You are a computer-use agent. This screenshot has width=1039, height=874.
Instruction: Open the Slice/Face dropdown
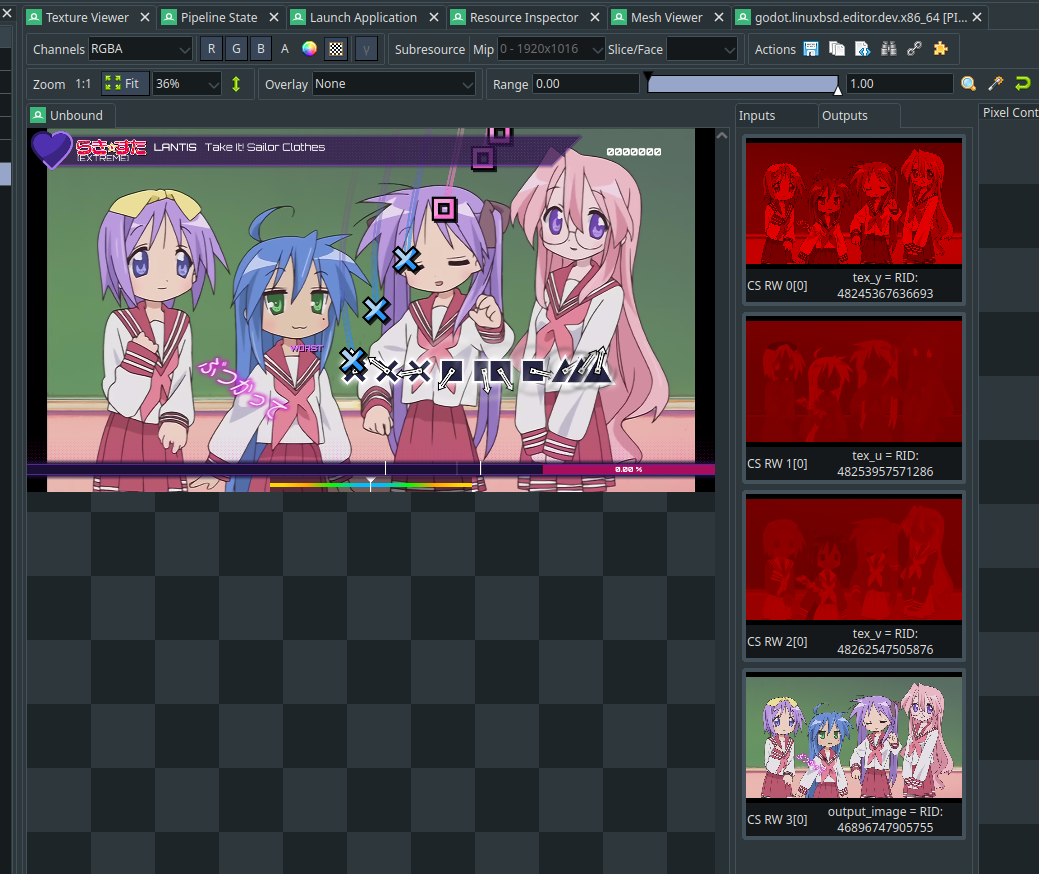click(702, 49)
